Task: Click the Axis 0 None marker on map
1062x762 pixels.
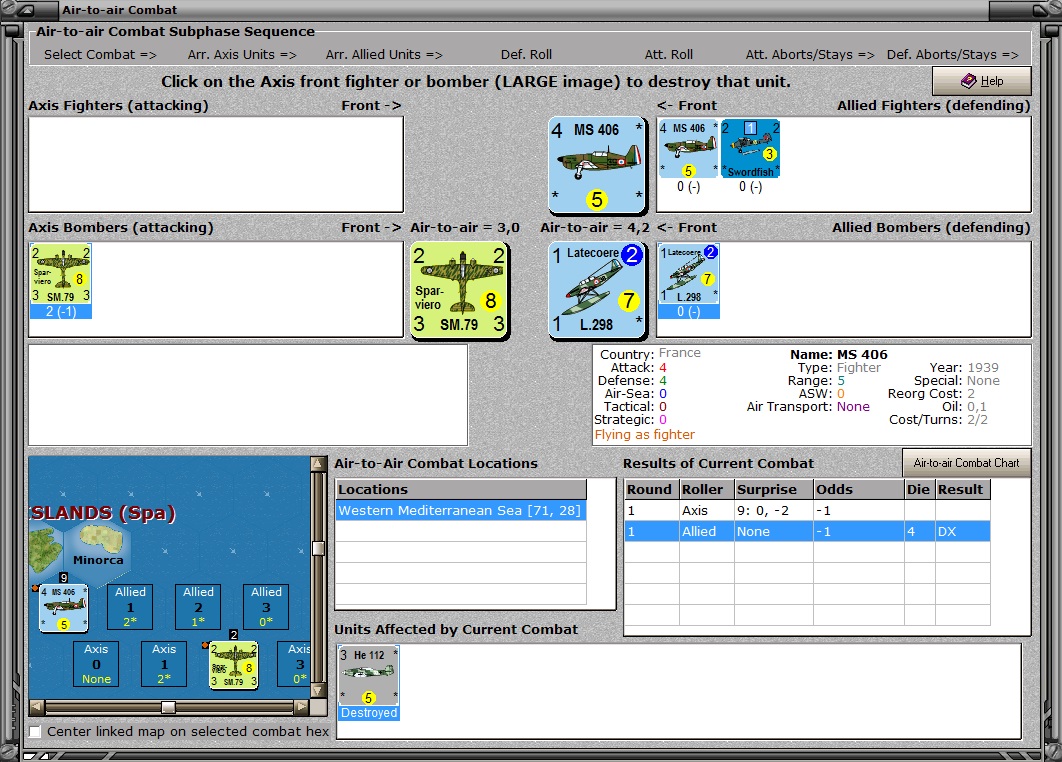Action: click(x=96, y=664)
